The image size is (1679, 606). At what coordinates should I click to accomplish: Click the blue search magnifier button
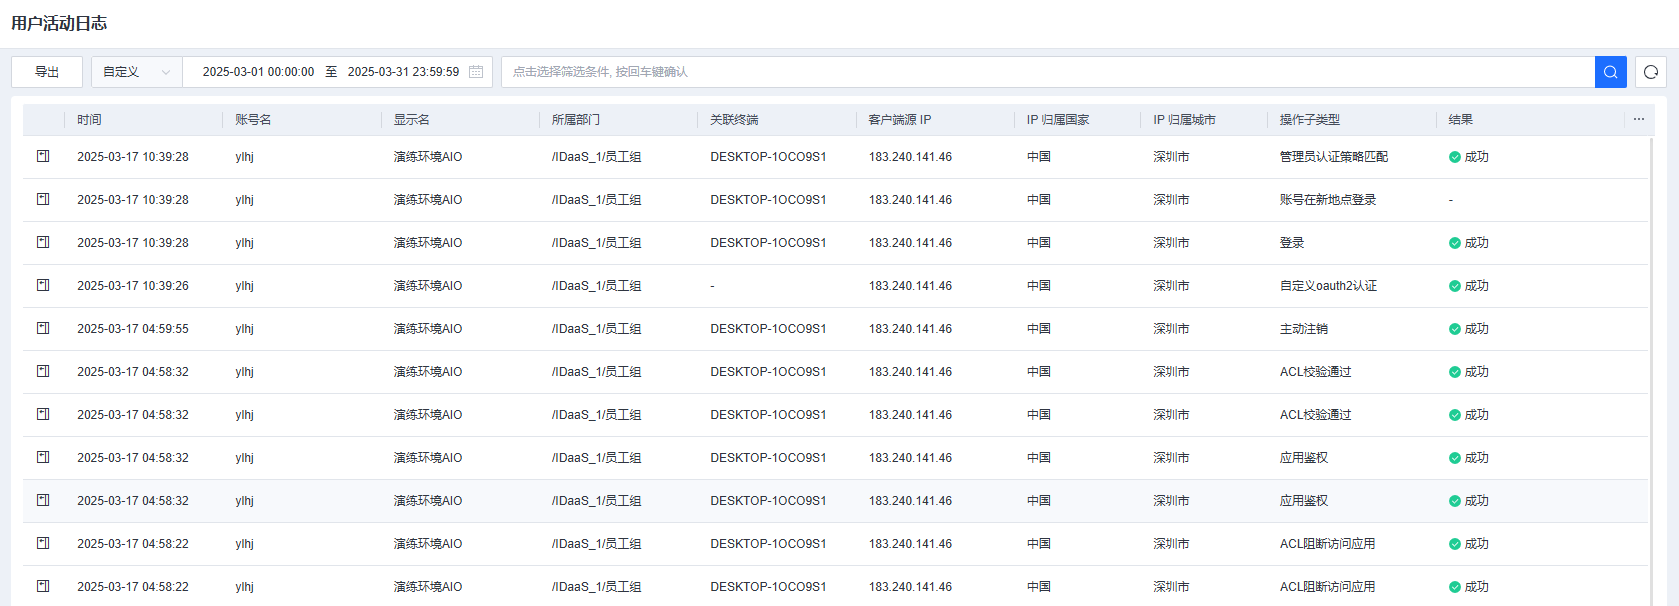point(1610,72)
